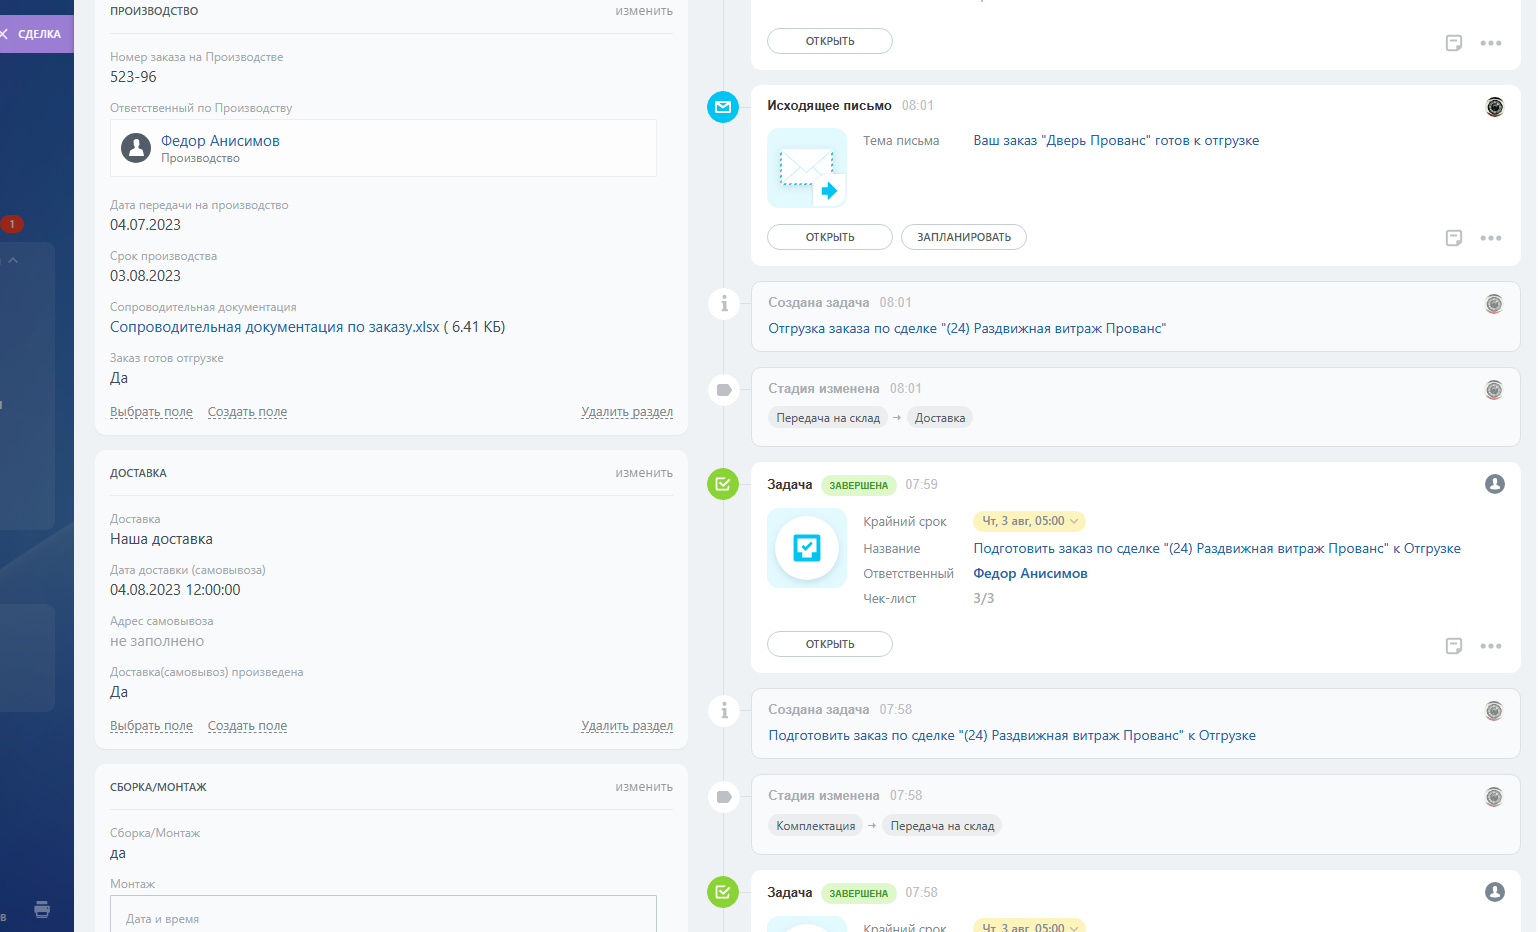Click green completed task icon at 07:59
Viewport: 1538px width, 932px height.
tap(722, 485)
